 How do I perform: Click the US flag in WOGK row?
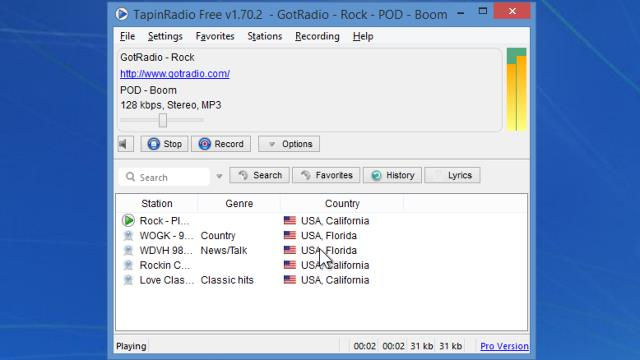click(x=290, y=235)
